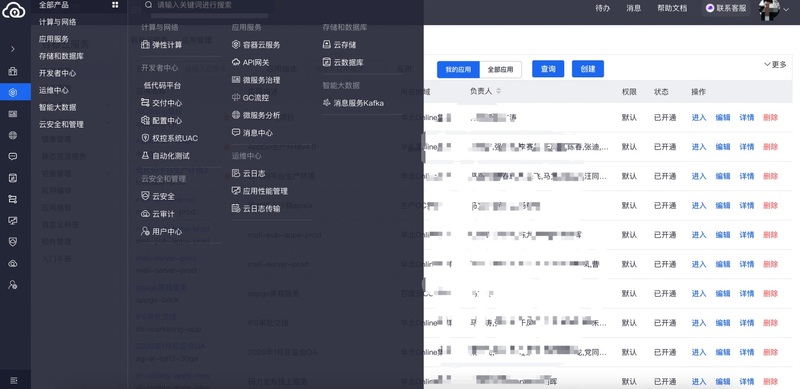Viewport: 800px width, 389px height.
Task: Expand 智能大数据 menu chevron
Action: pos(108,106)
